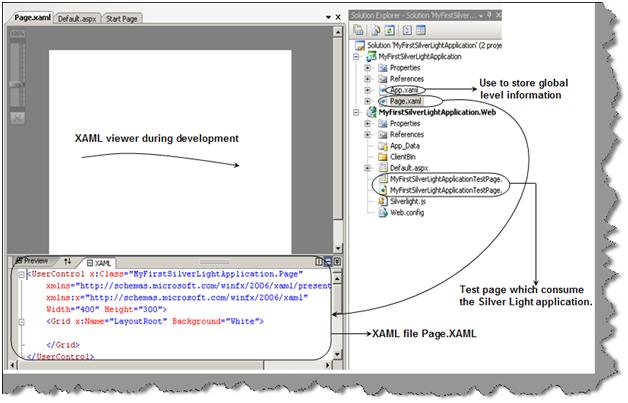This screenshot has width=628, height=403.
Task: Click the Show All Files toolbar icon
Action: tap(375, 30)
